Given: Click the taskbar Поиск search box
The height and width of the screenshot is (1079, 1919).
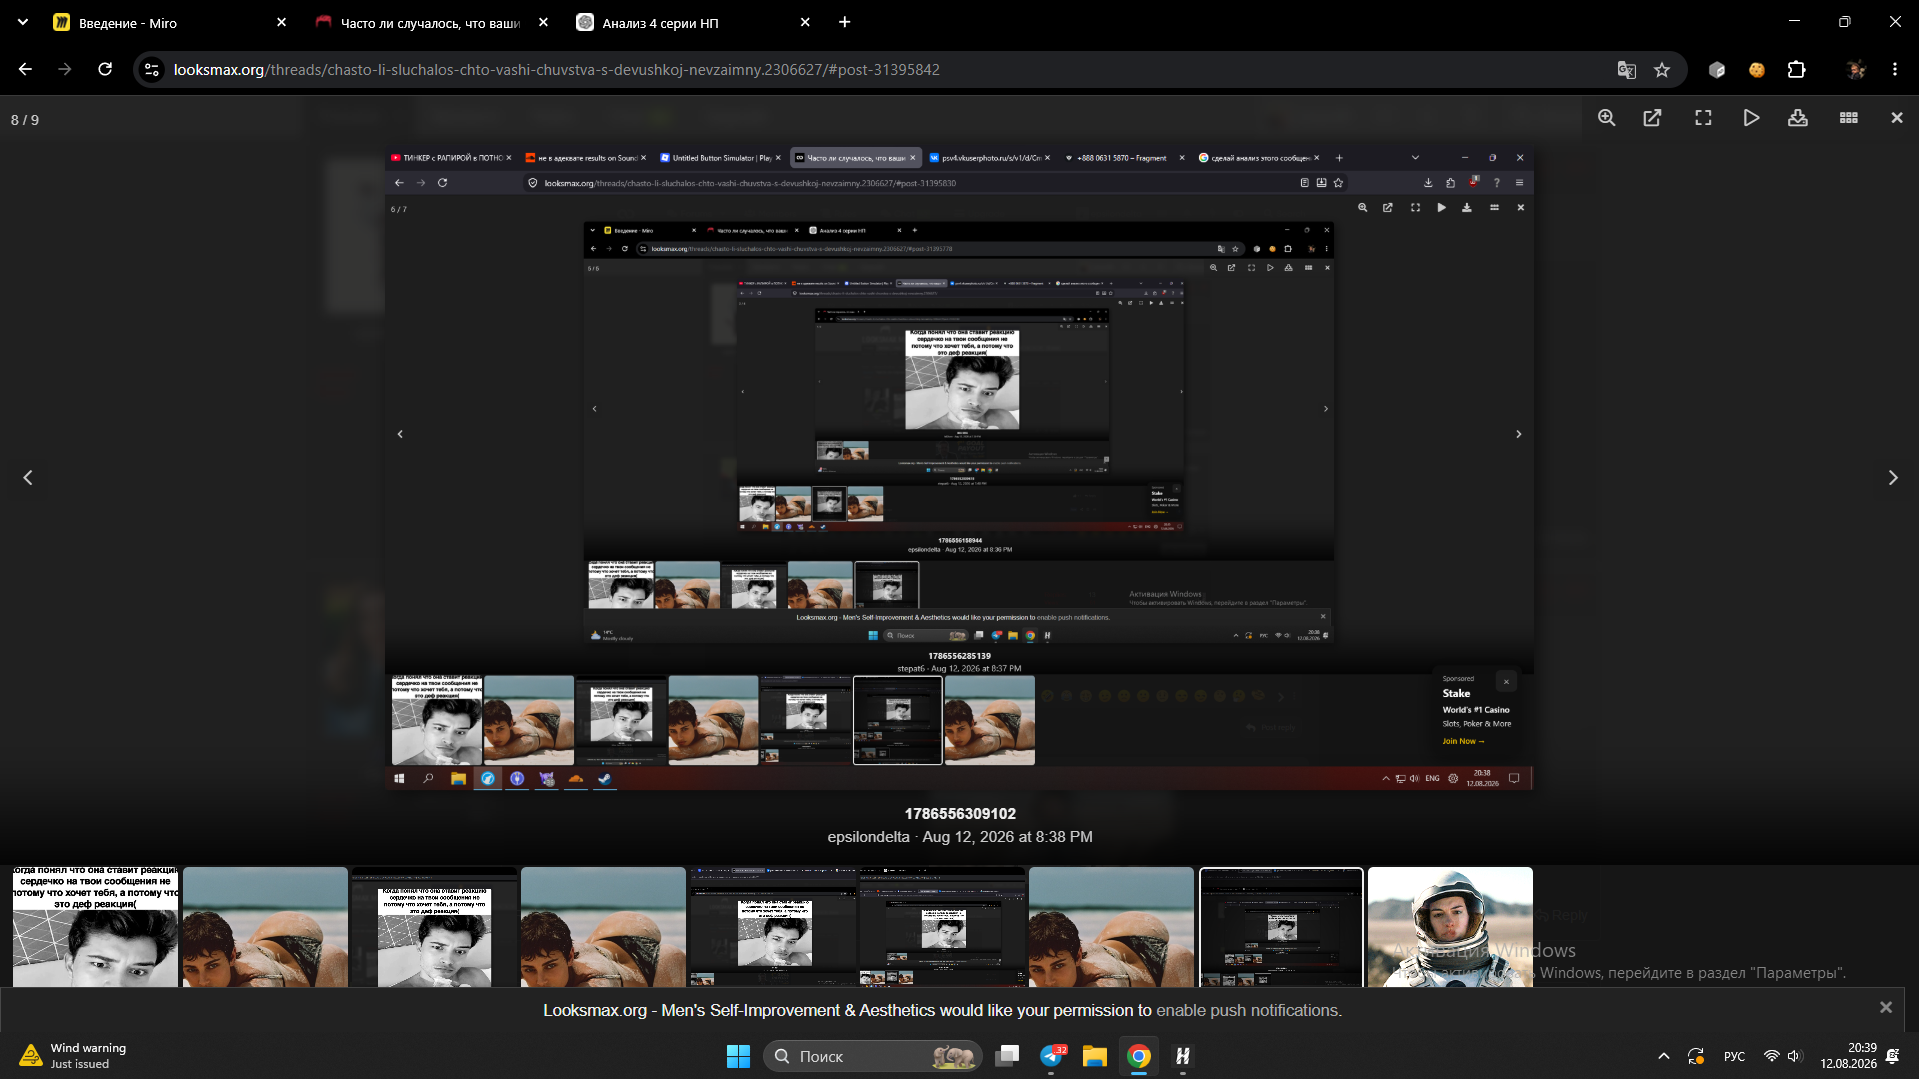Looking at the screenshot, I should pos(873,1056).
